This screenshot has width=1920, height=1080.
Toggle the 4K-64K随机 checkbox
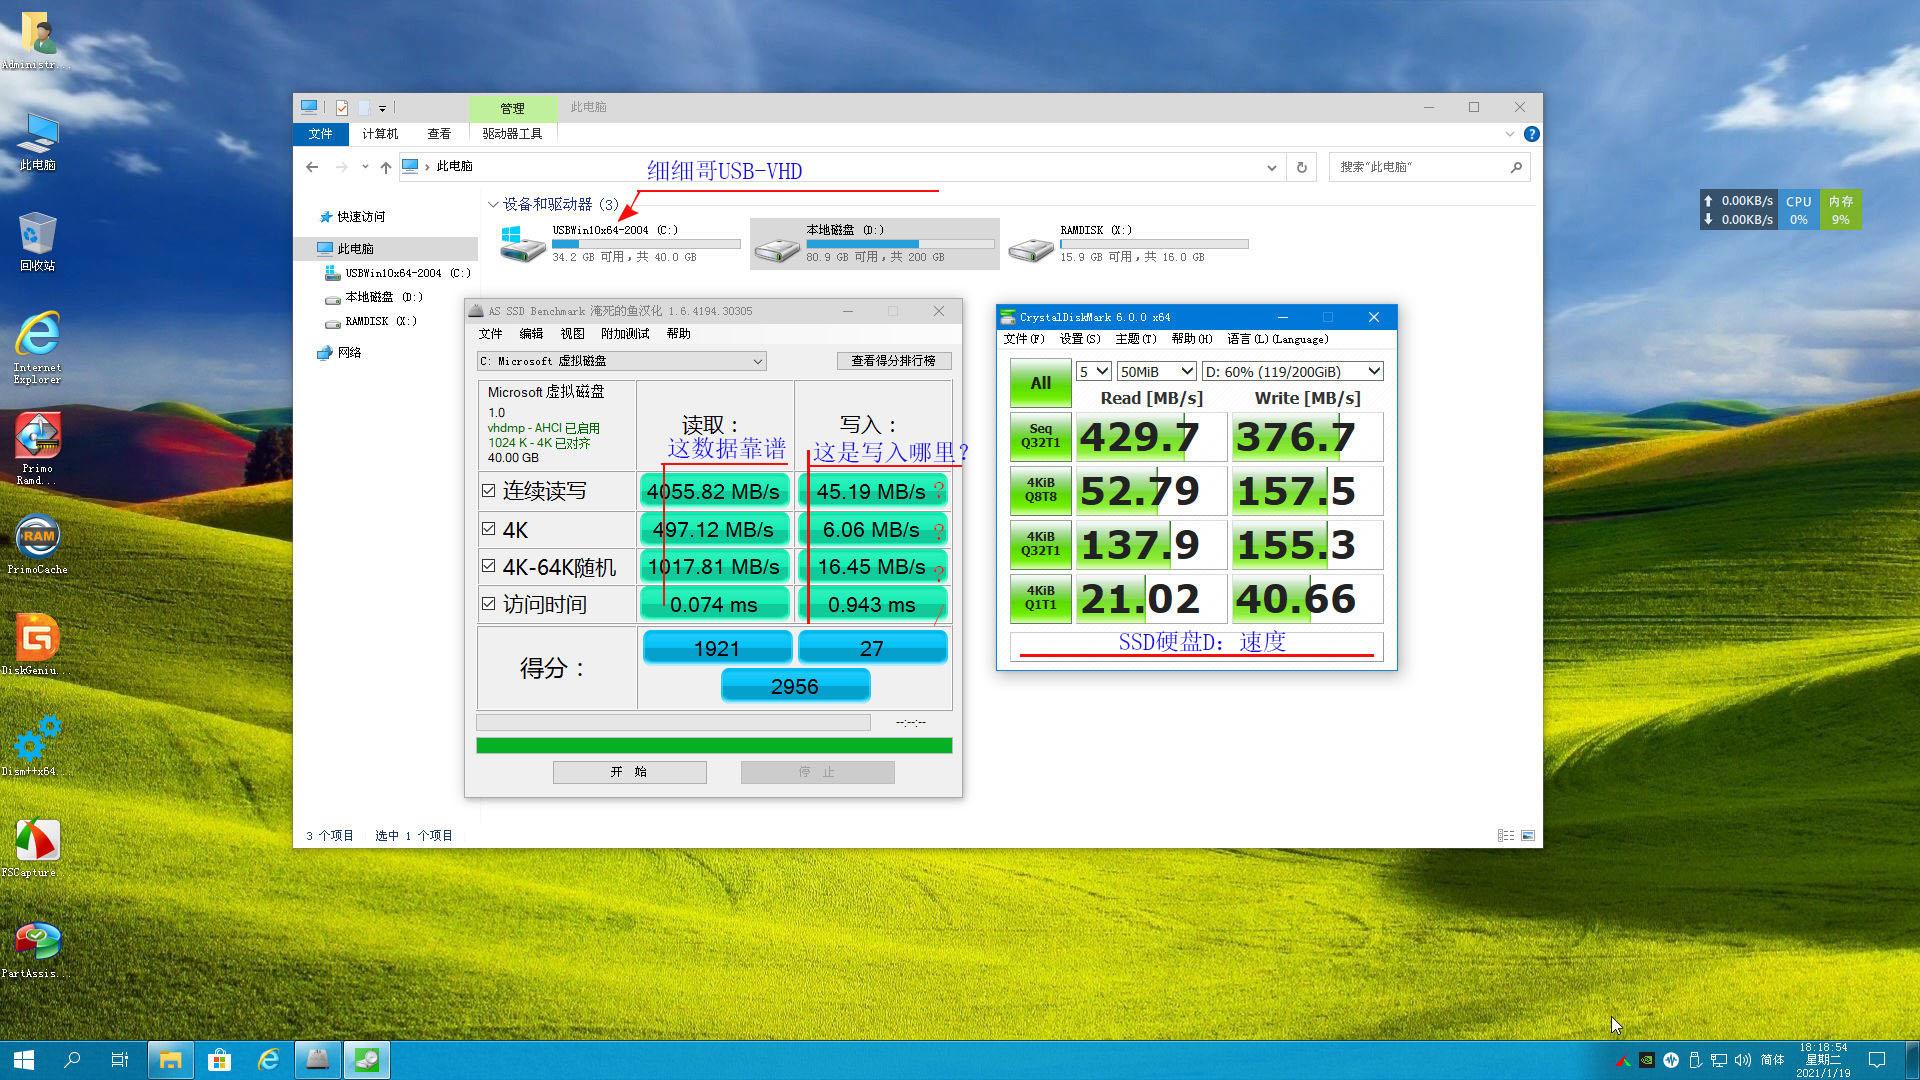tap(488, 566)
